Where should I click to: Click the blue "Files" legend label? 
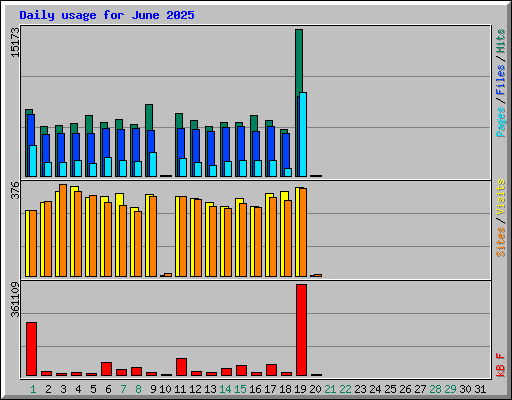click(500, 80)
